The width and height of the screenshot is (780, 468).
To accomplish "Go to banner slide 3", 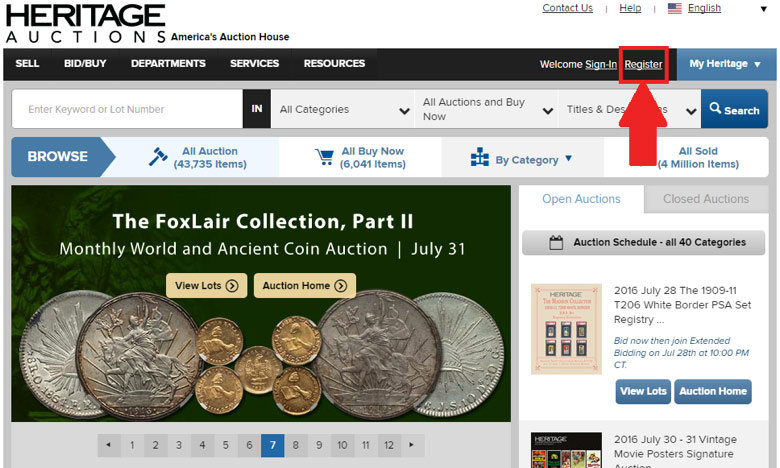I will point(179,445).
